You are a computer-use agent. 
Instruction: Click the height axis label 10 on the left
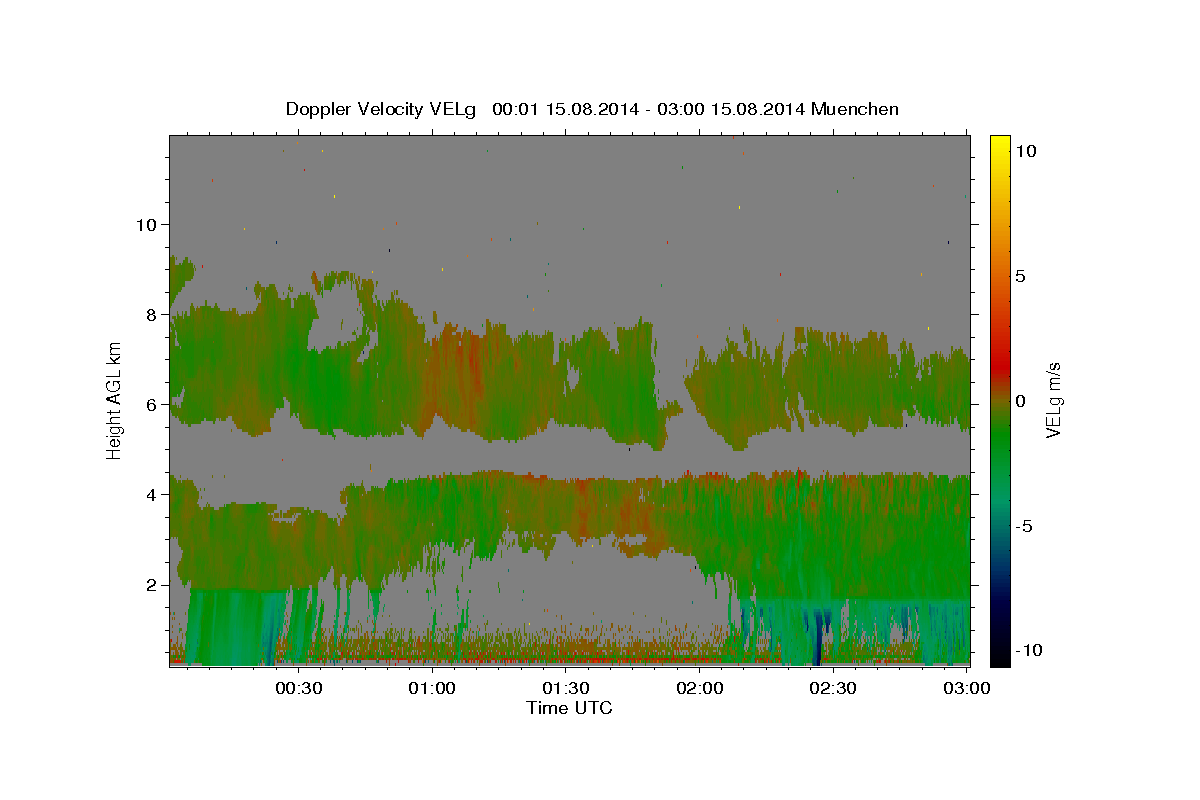point(148,224)
